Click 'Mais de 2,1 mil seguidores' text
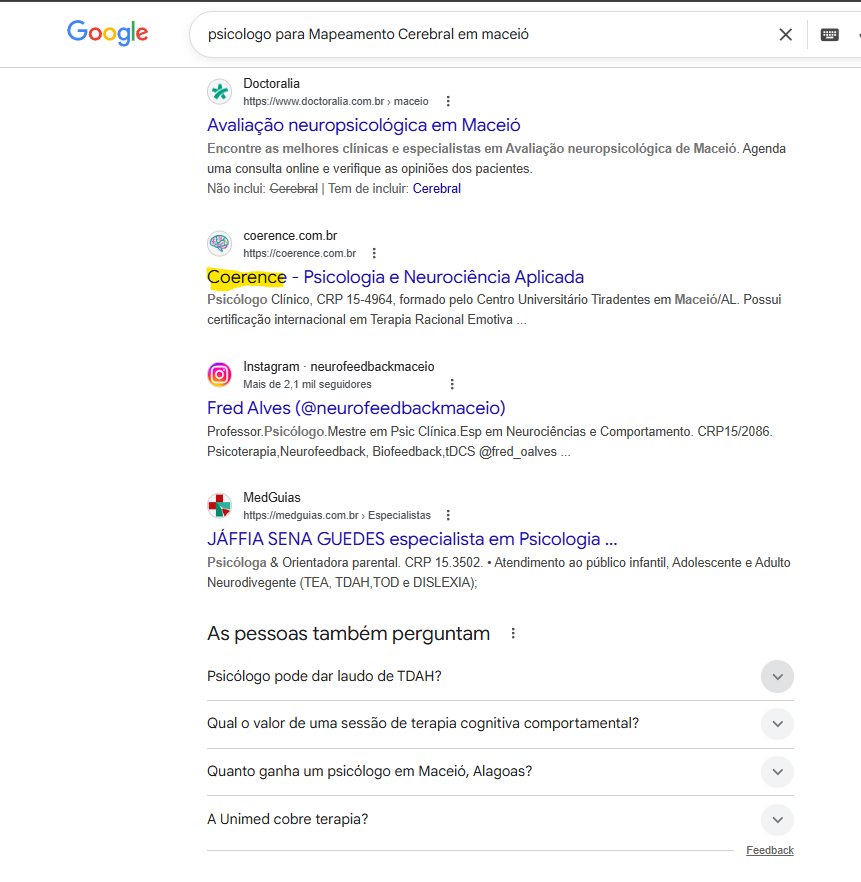Screen dimensions: 861x882 click(x=307, y=384)
